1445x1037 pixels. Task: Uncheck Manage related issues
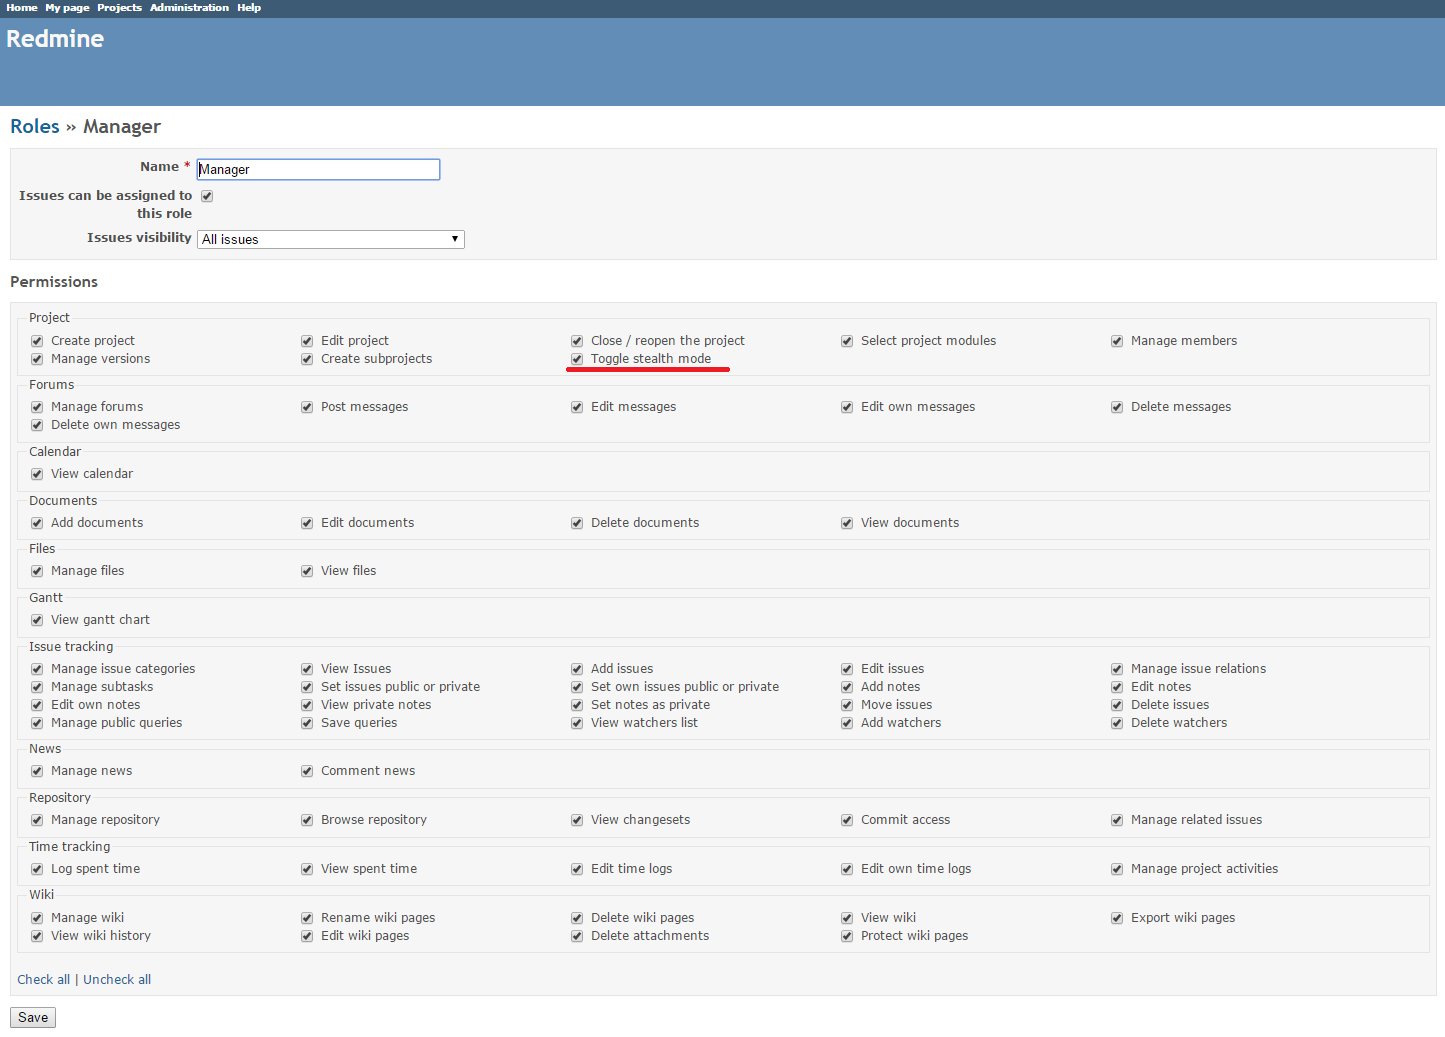(x=1117, y=820)
